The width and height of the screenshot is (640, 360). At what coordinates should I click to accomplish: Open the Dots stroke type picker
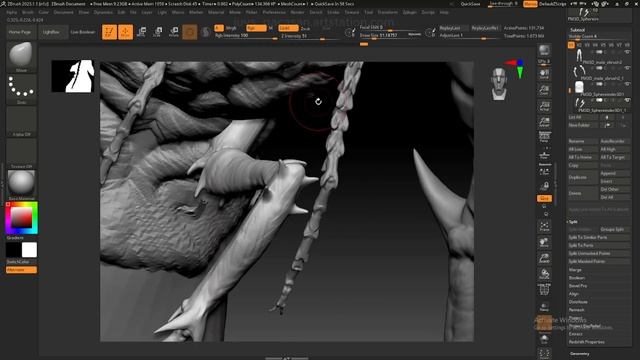point(21,89)
